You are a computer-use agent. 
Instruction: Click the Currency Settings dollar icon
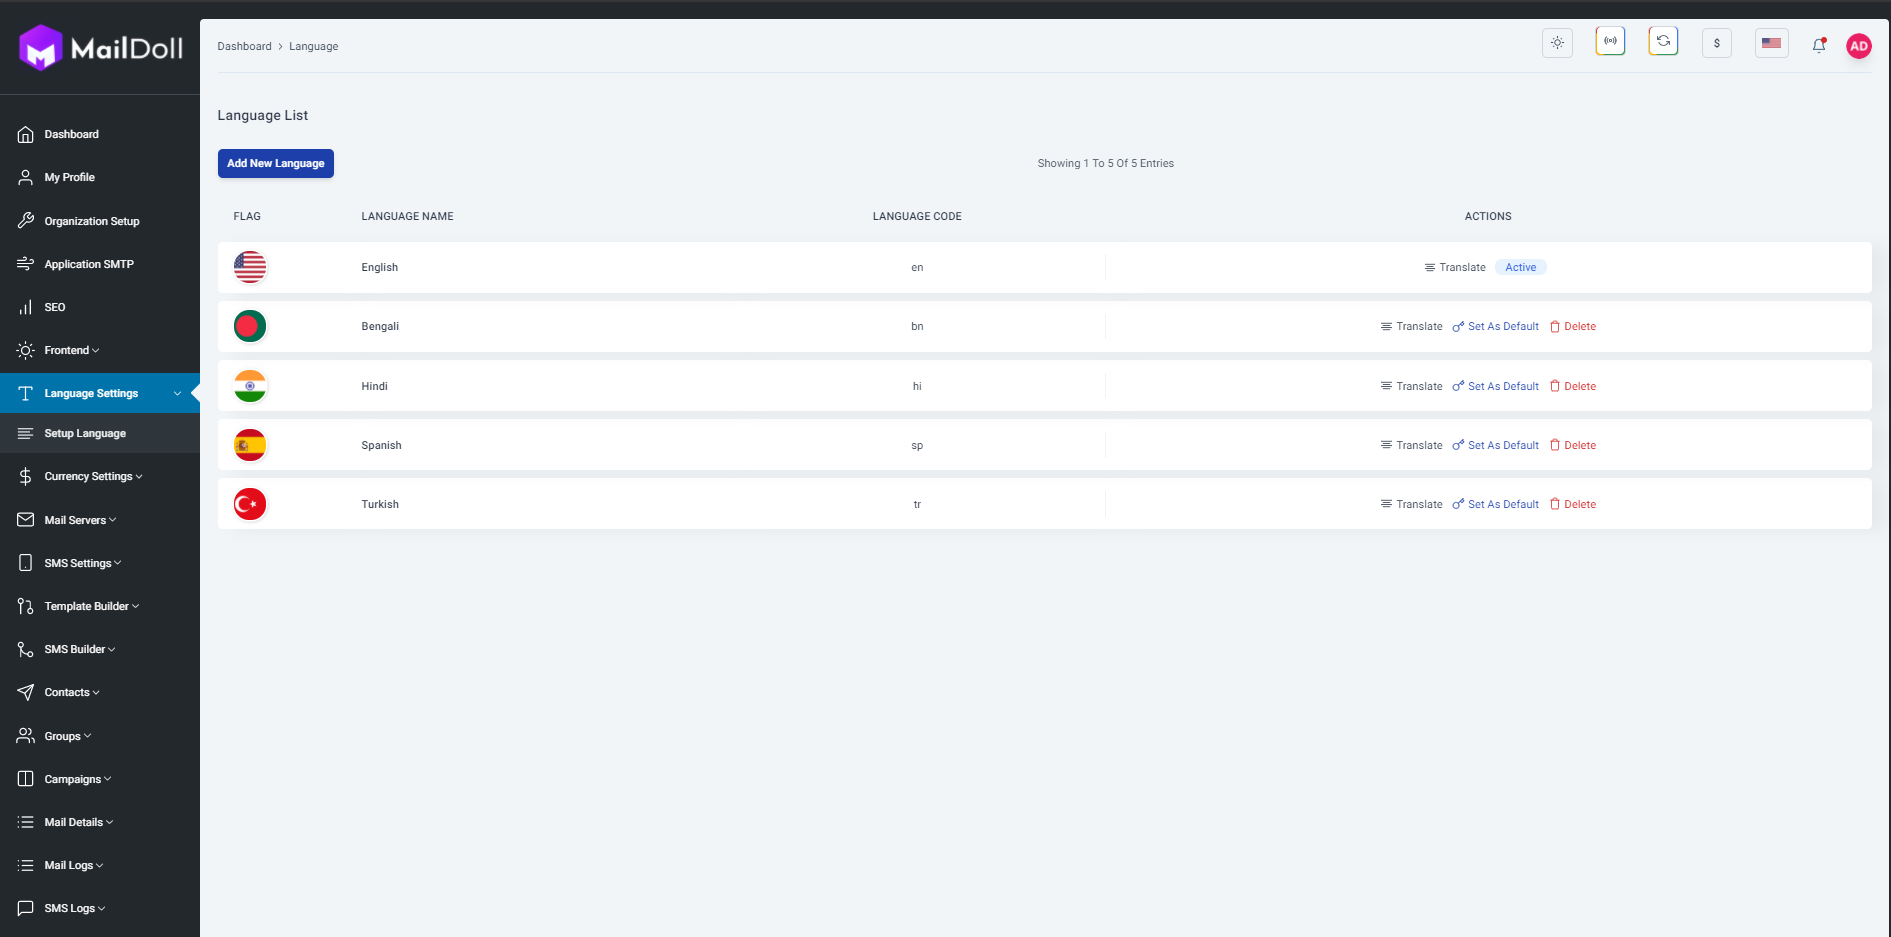pos(26,476)
